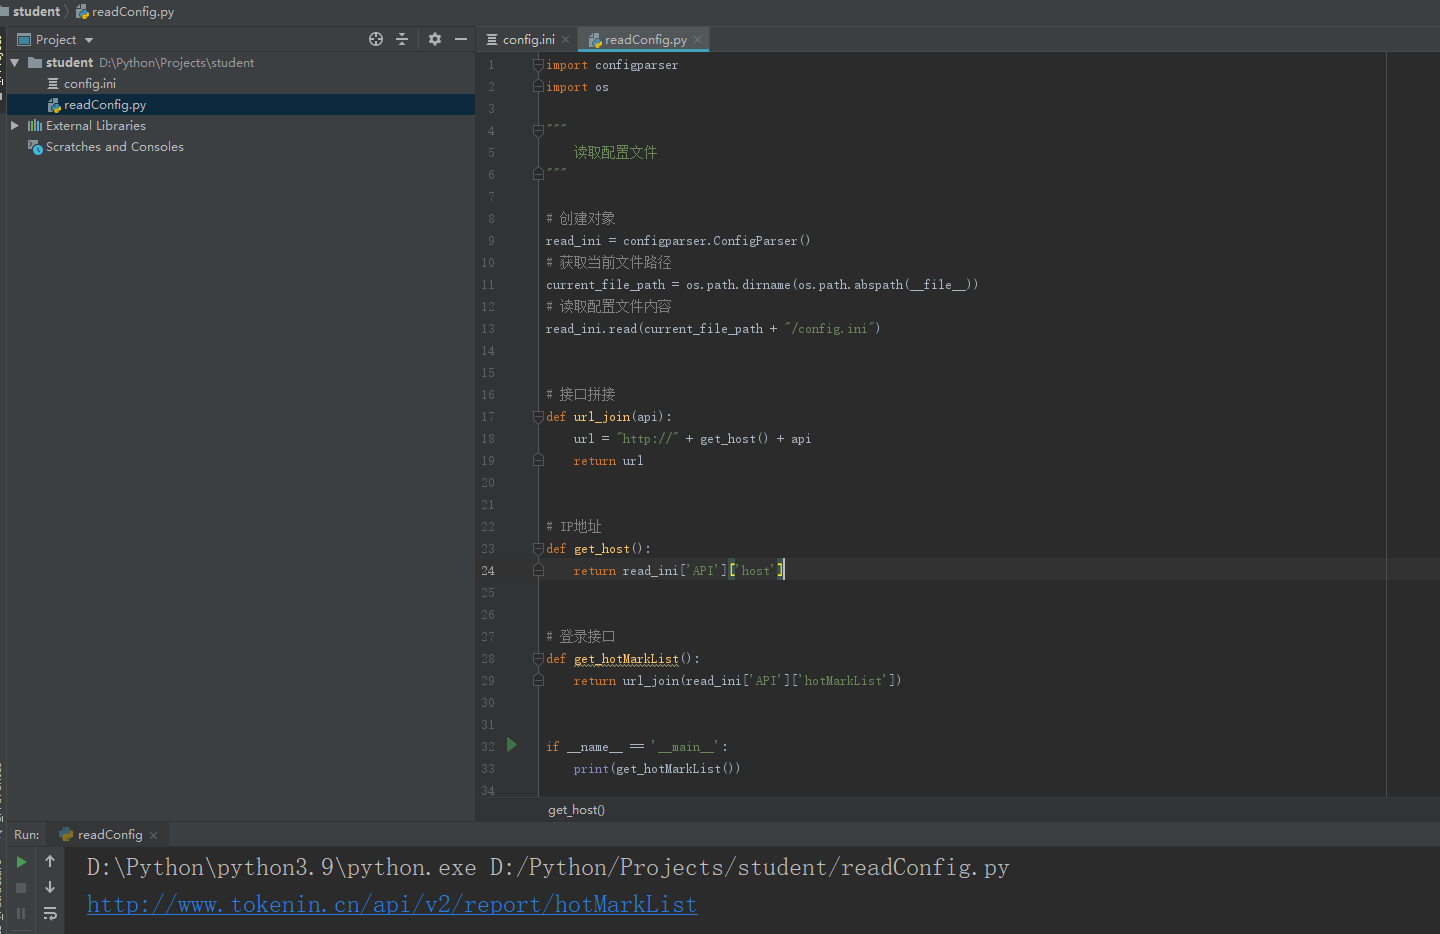Close the config.ini editor tab
Viewport: 1440px width, 934px height.
pos(565,40)
